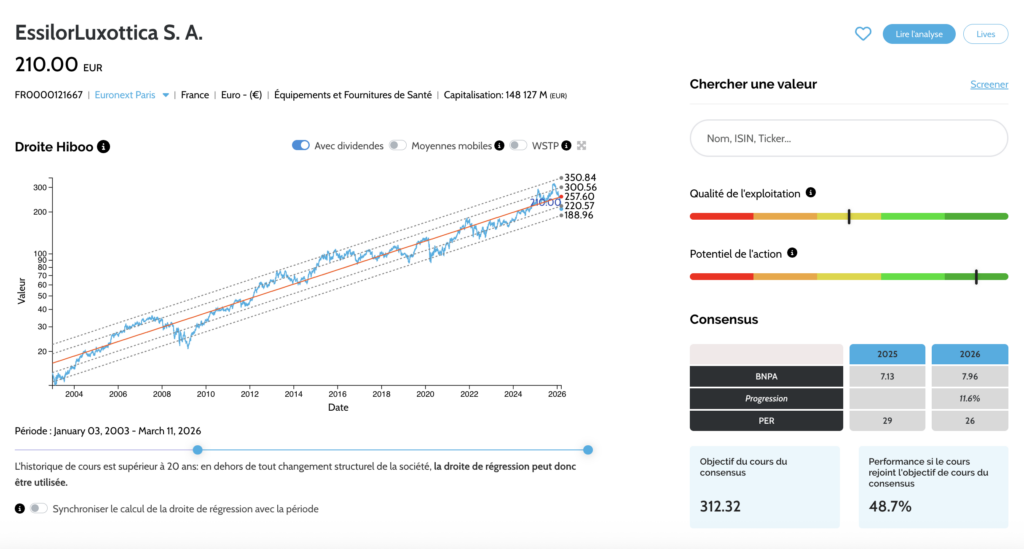Screen dimensions: 1024x549
Task: Click info icon beside WSTP
Action: click(566, 146)
